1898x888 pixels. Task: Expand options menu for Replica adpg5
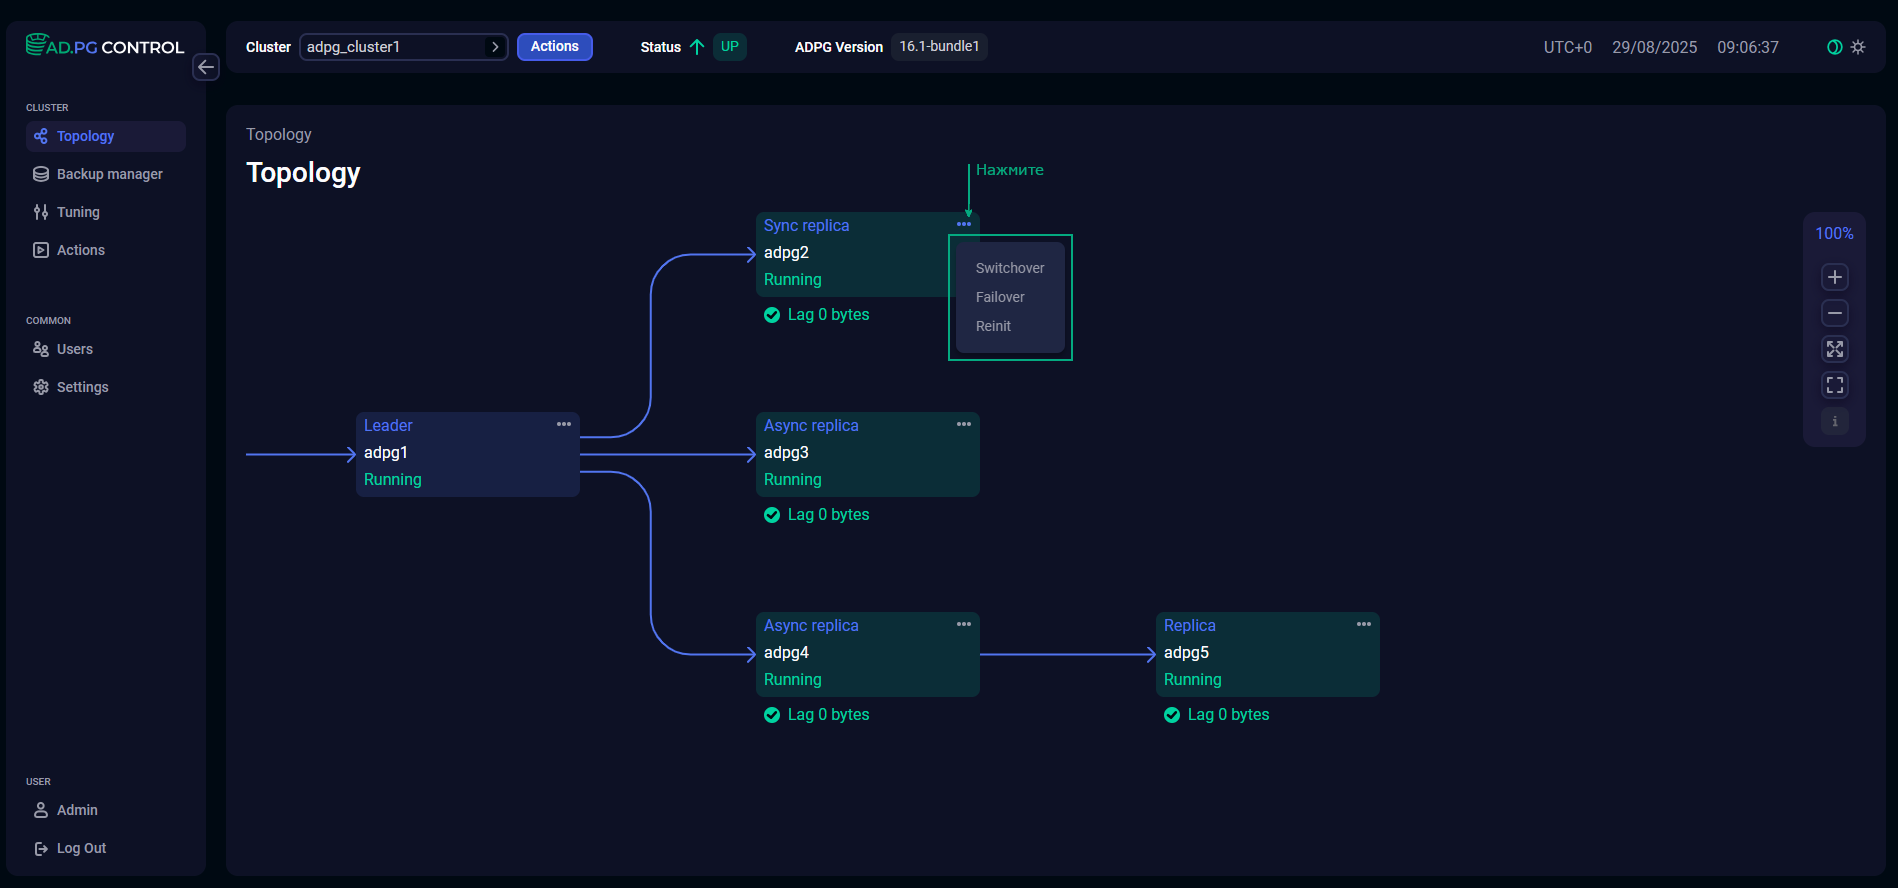pyautogui.click(x=1364, y=624)
